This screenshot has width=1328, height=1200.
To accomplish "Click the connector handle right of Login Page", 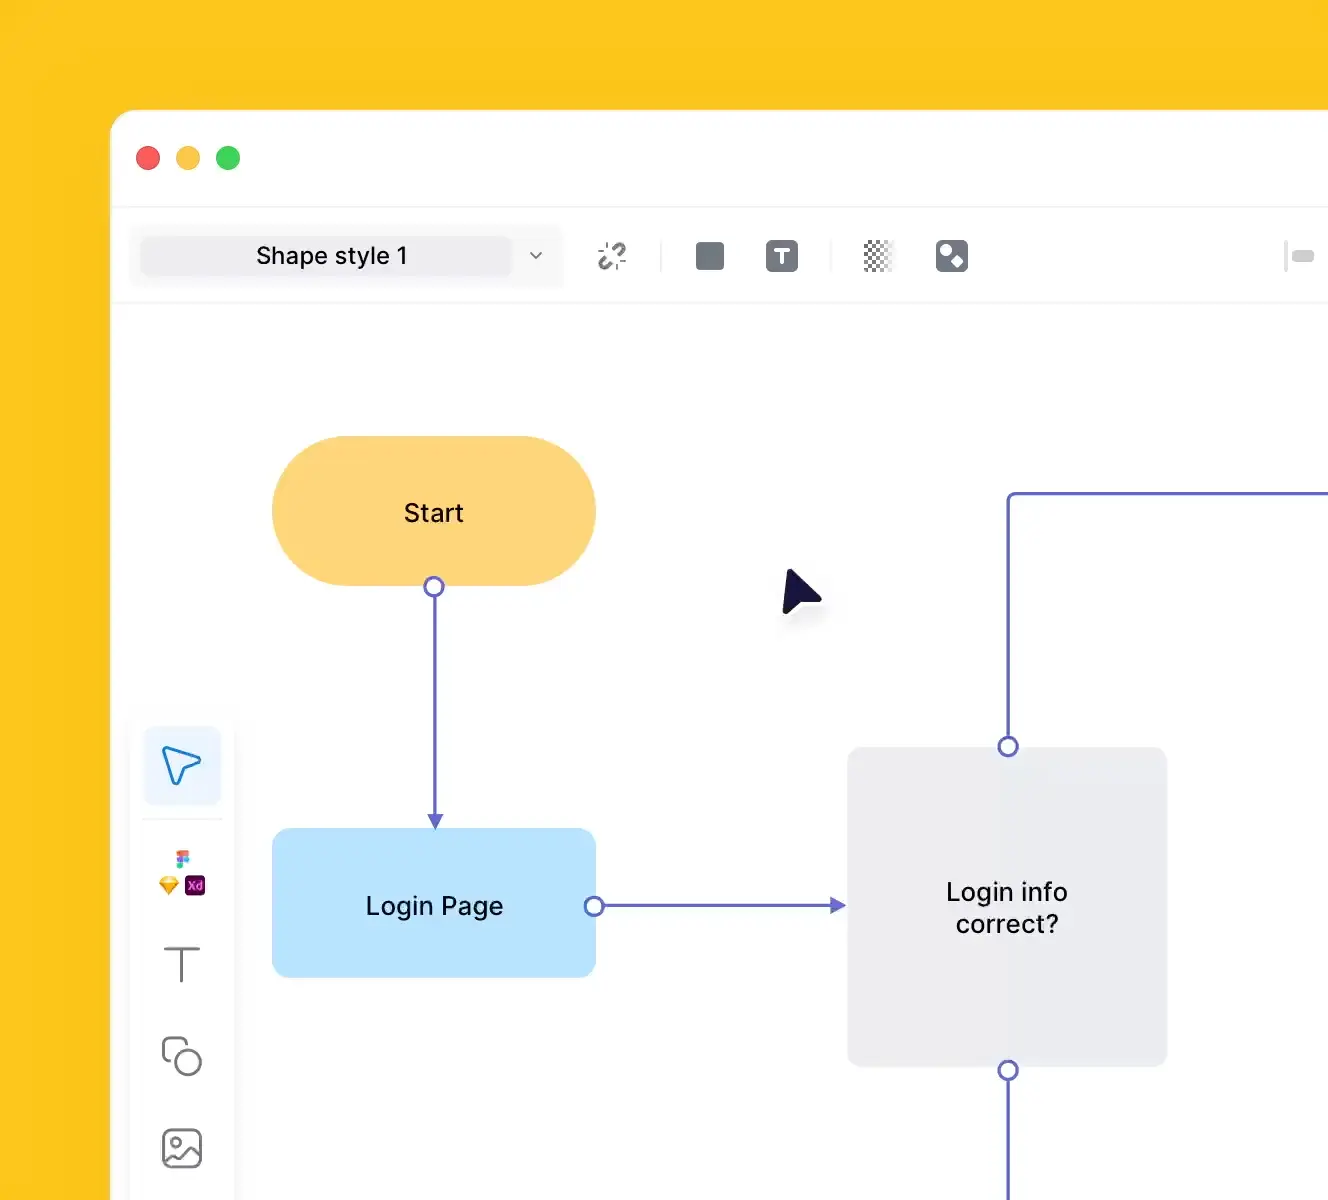I will pos(594,906).
